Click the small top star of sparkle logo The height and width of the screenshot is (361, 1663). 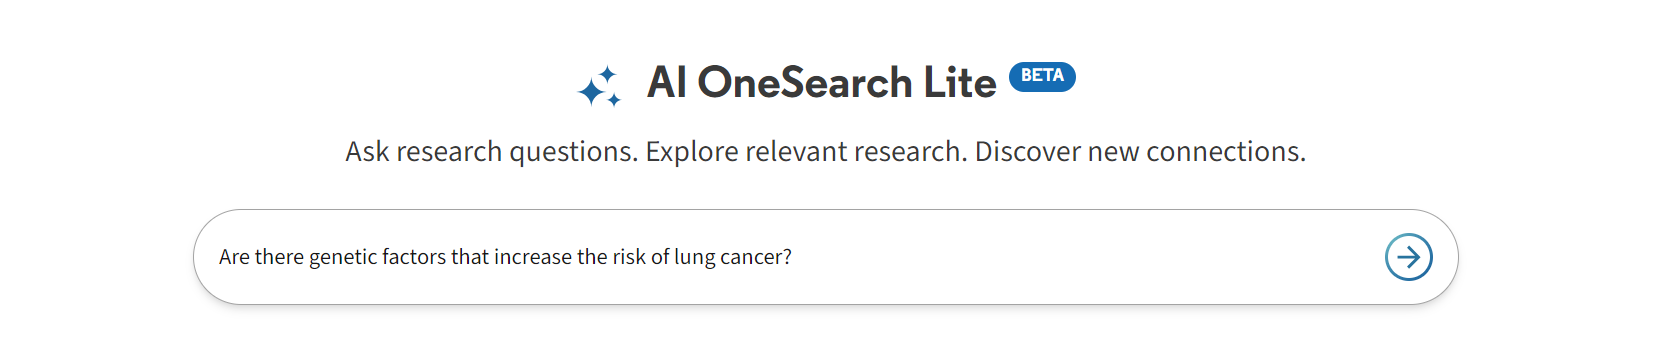(607, 74)
